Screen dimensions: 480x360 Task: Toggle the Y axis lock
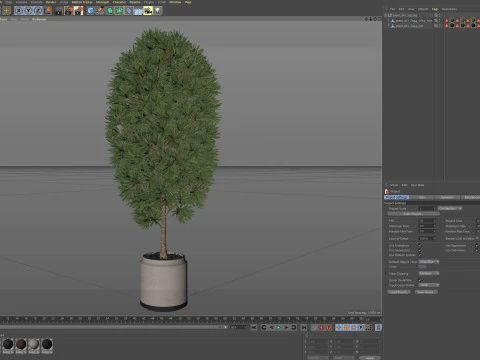pyautogui.click(x=29, y=11)
